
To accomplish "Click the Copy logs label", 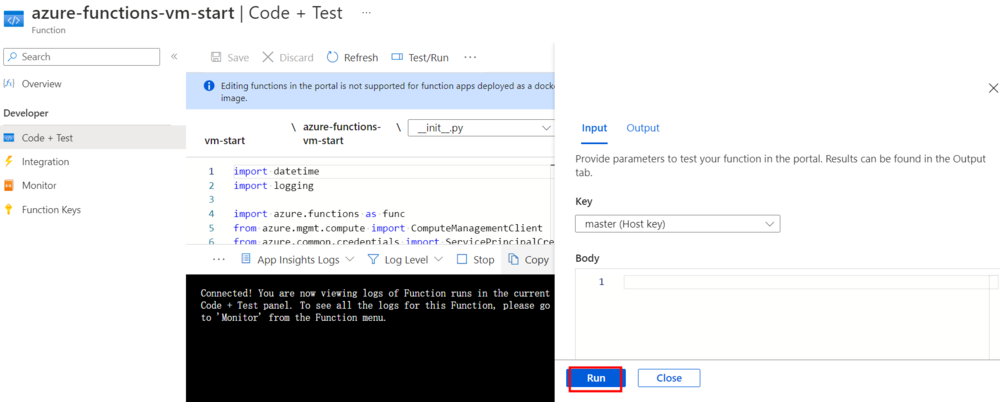I will [x=536, y=260].
